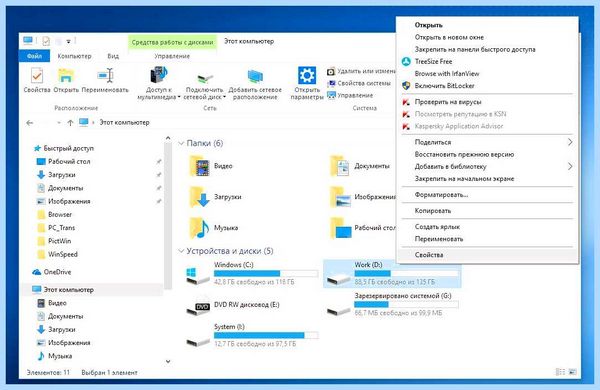Select Quick access (Быстрый доступ) in sidebar
This screenshot has height=390, width=600.
click(x=64, y=148)
